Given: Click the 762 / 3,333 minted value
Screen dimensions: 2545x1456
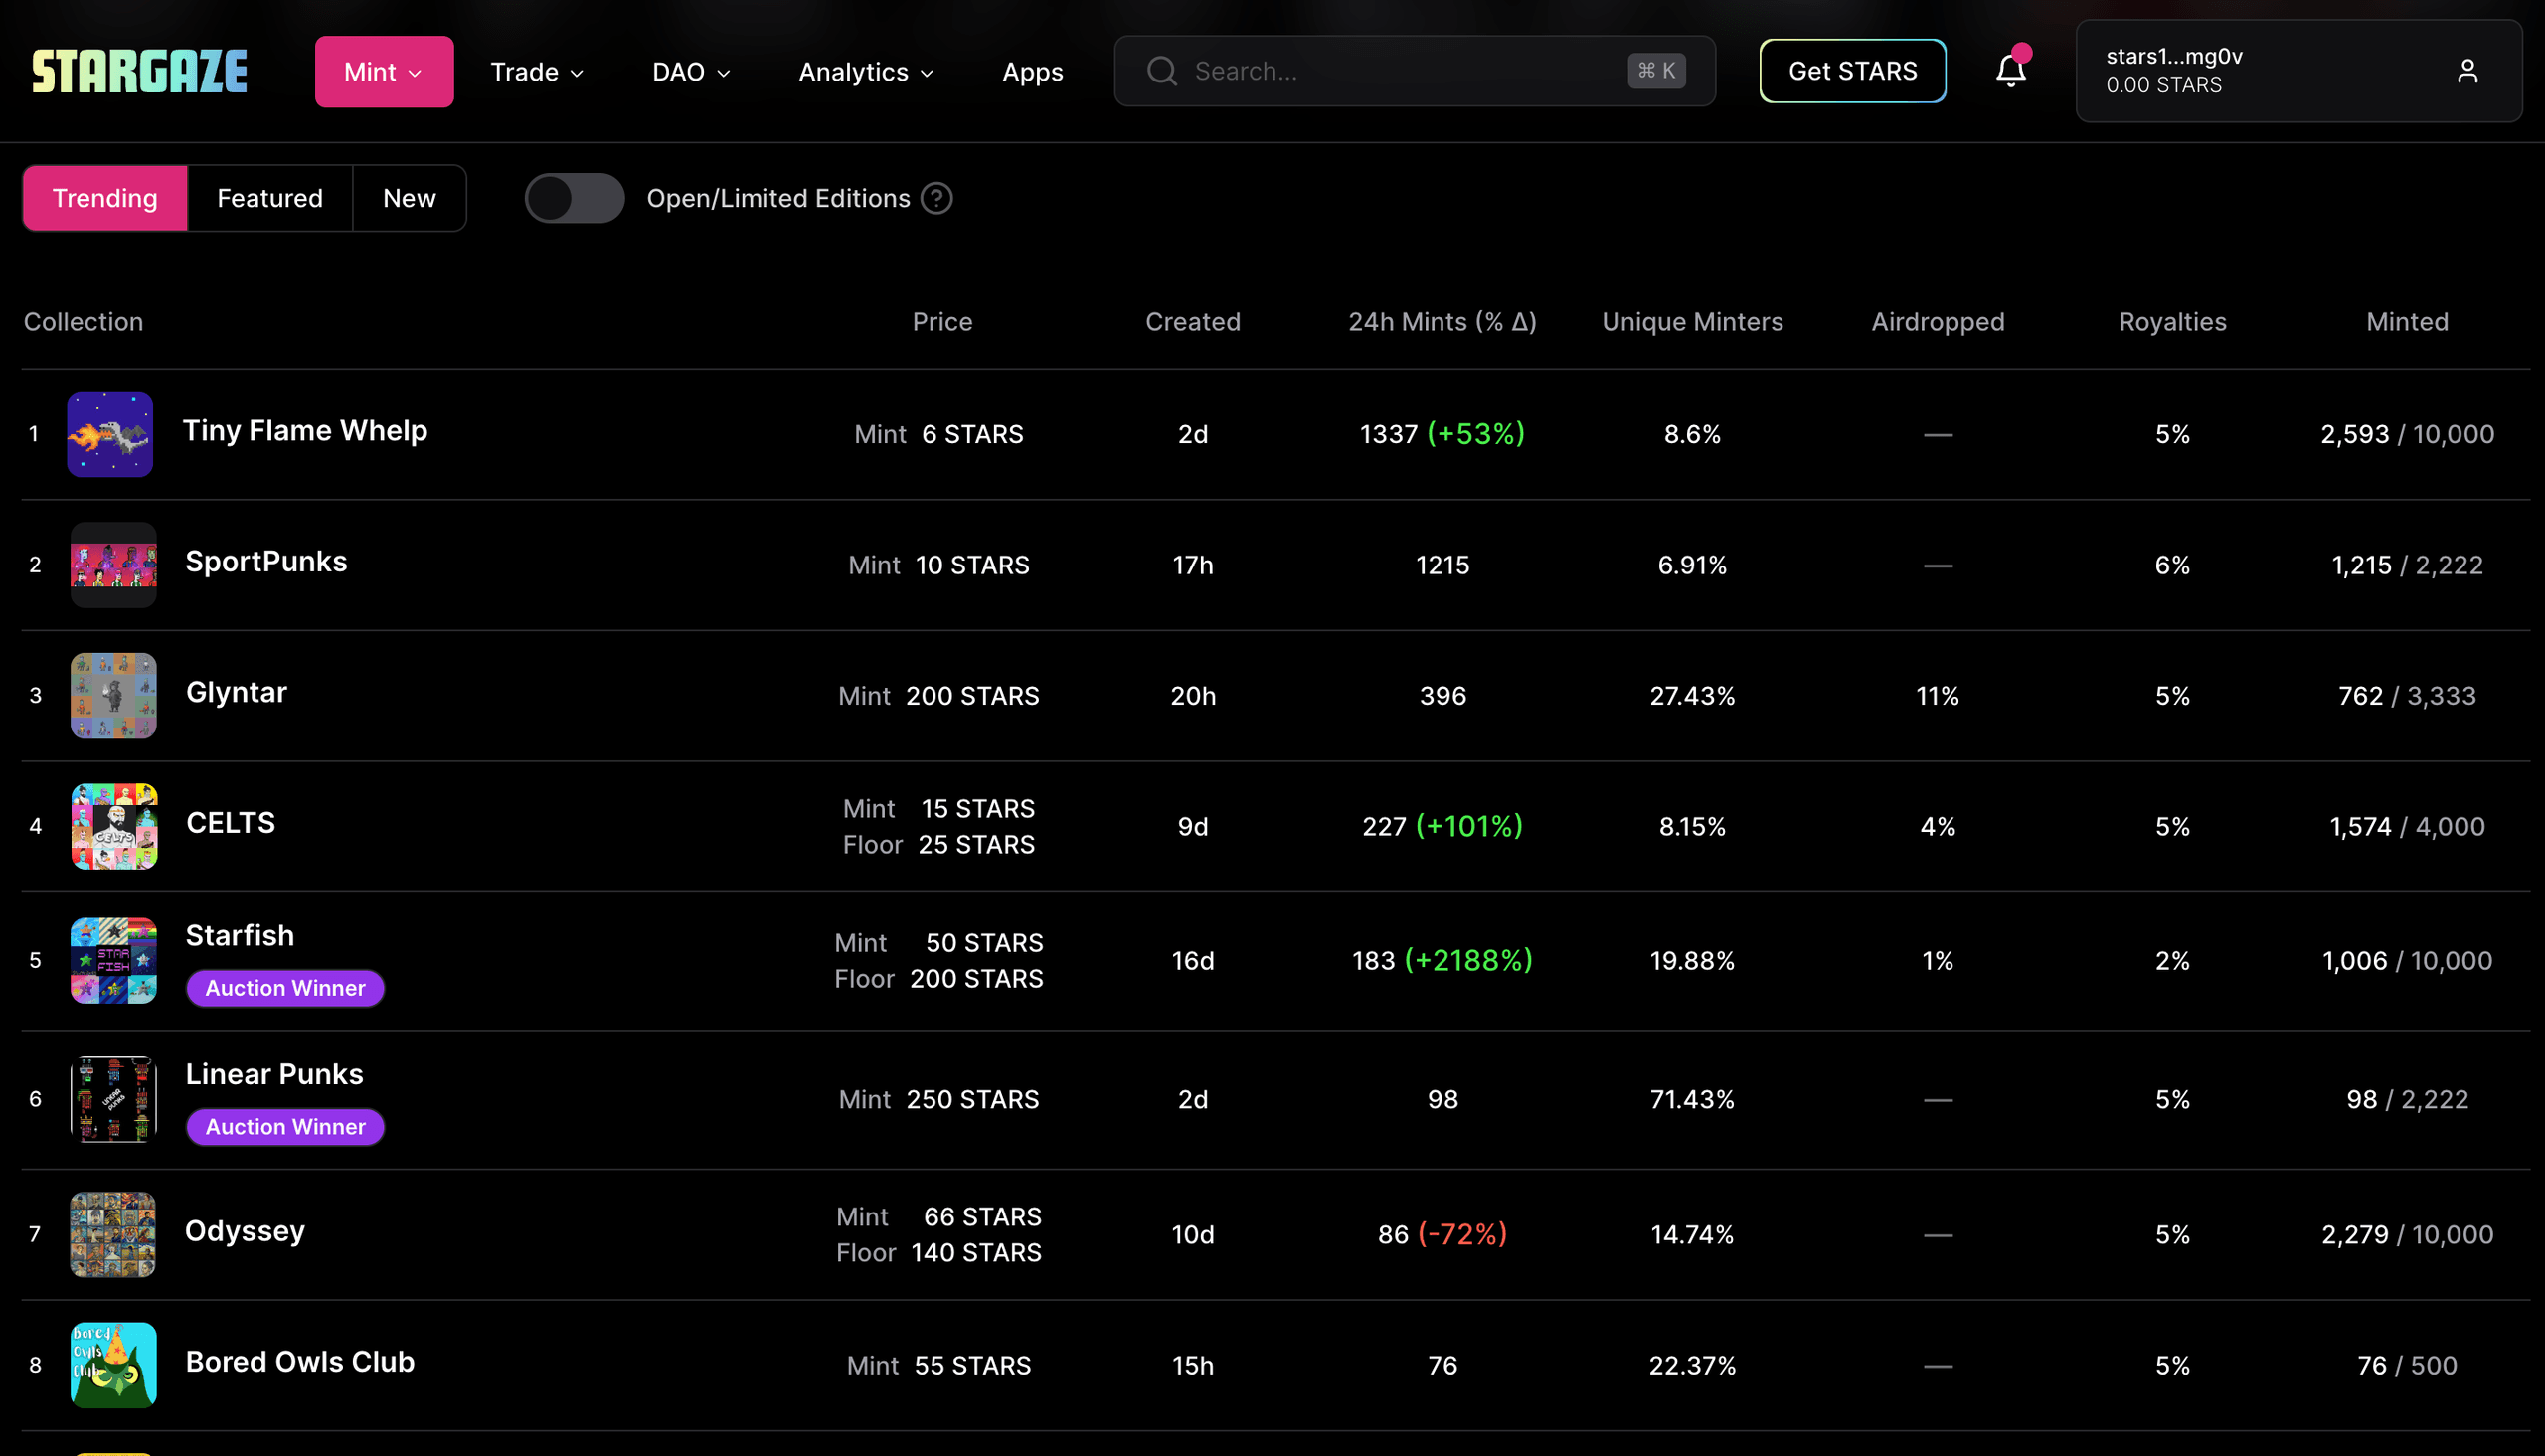Looking at the screenshot, I should click(2407, 696).
